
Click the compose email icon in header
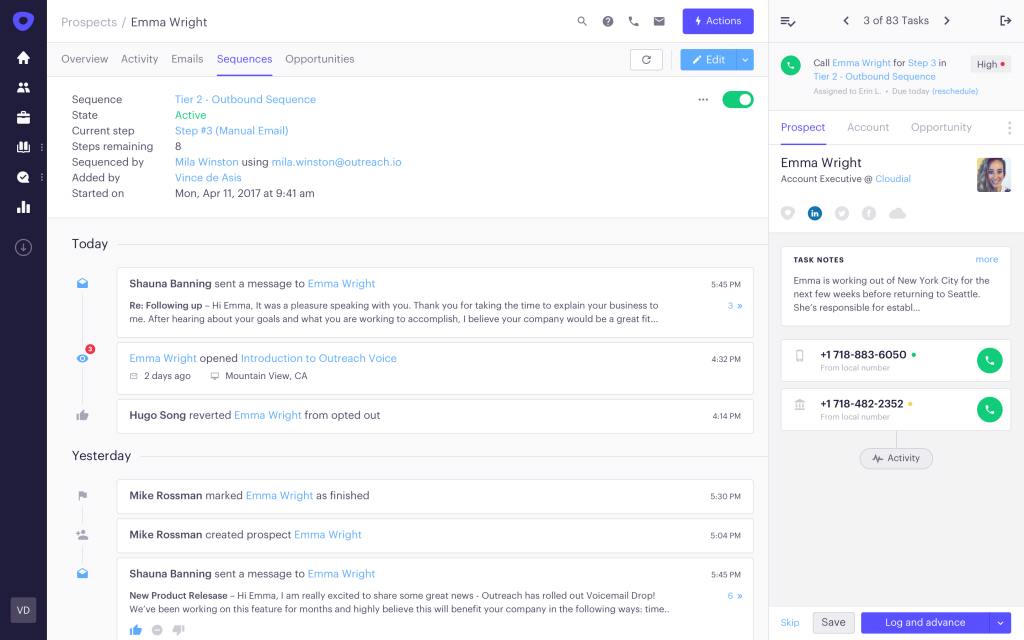660,22
